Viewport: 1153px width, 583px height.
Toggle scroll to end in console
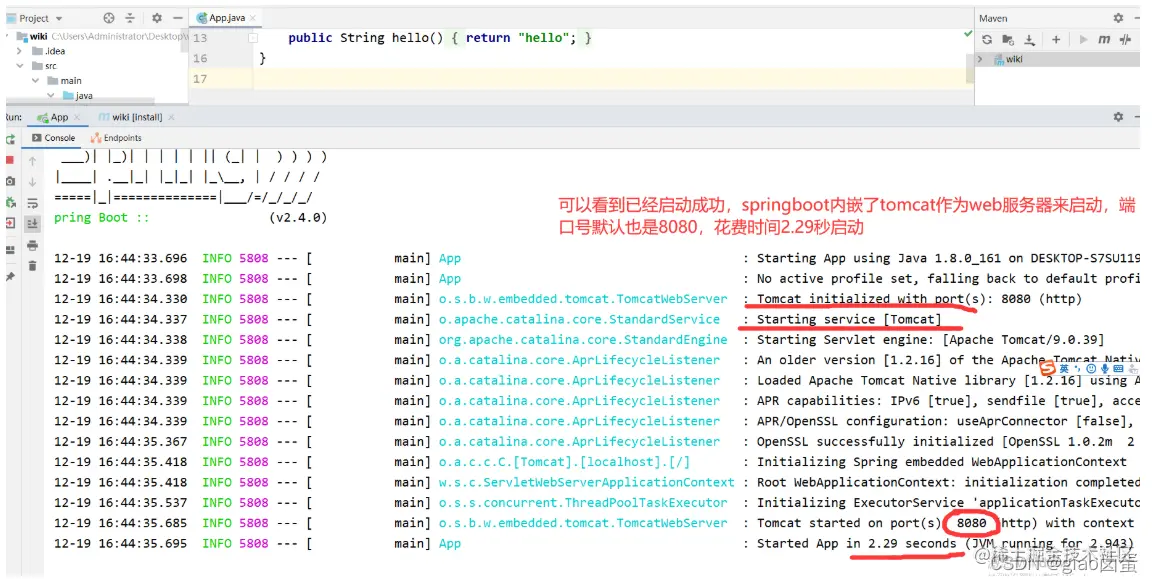32,223
